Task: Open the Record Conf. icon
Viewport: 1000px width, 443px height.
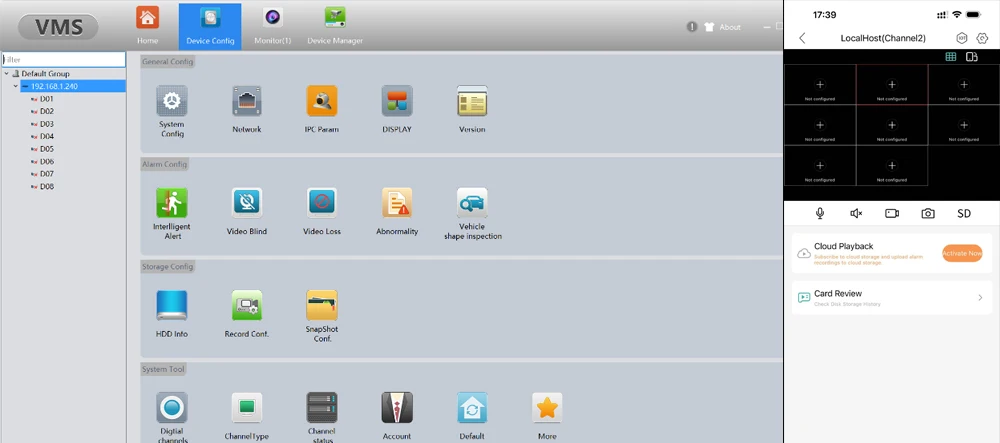Action: click(x=247, y=305)
